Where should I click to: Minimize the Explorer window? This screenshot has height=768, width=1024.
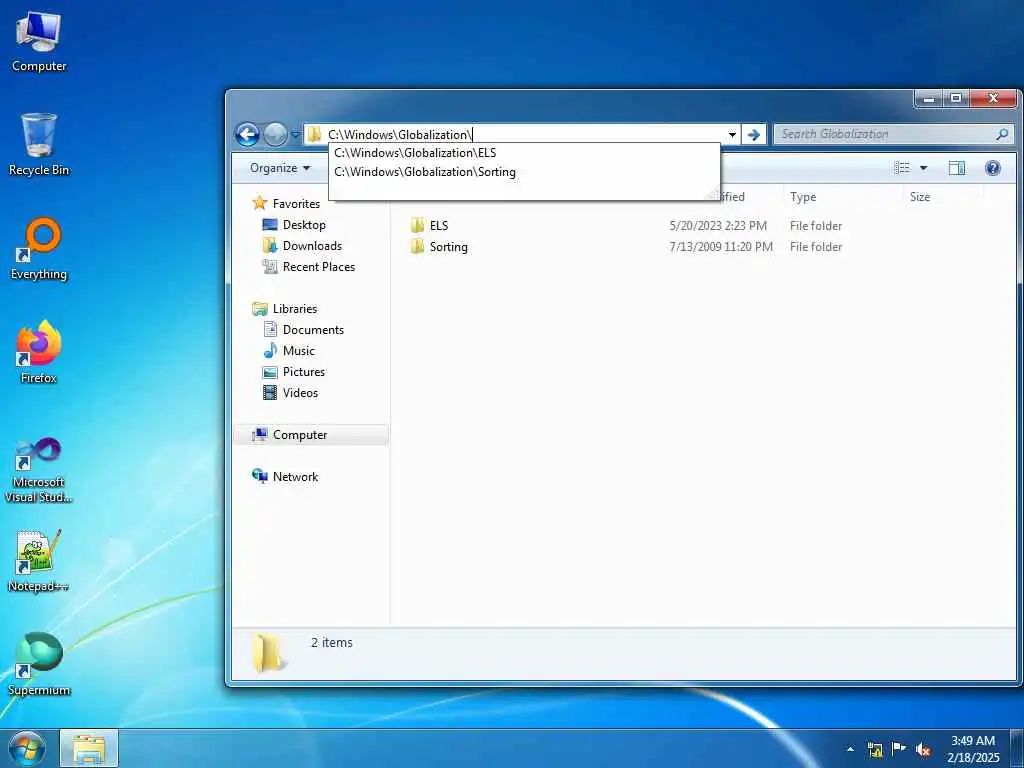pos(929,99)
